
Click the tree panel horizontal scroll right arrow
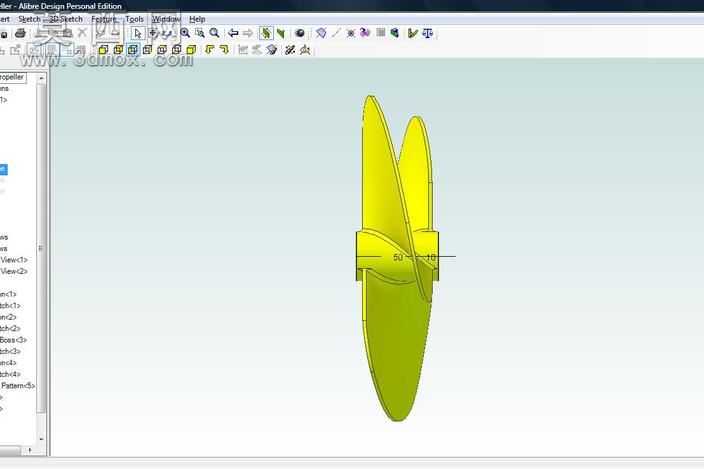point(30,450)
